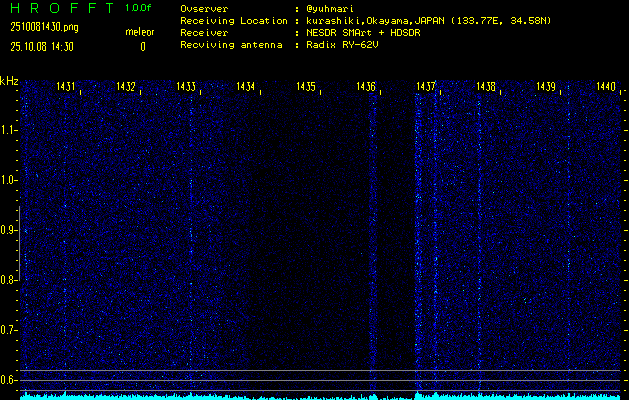This screenshot has height=400, width=629.
Task: Click the Receiver label
Action: pos(204,33)
